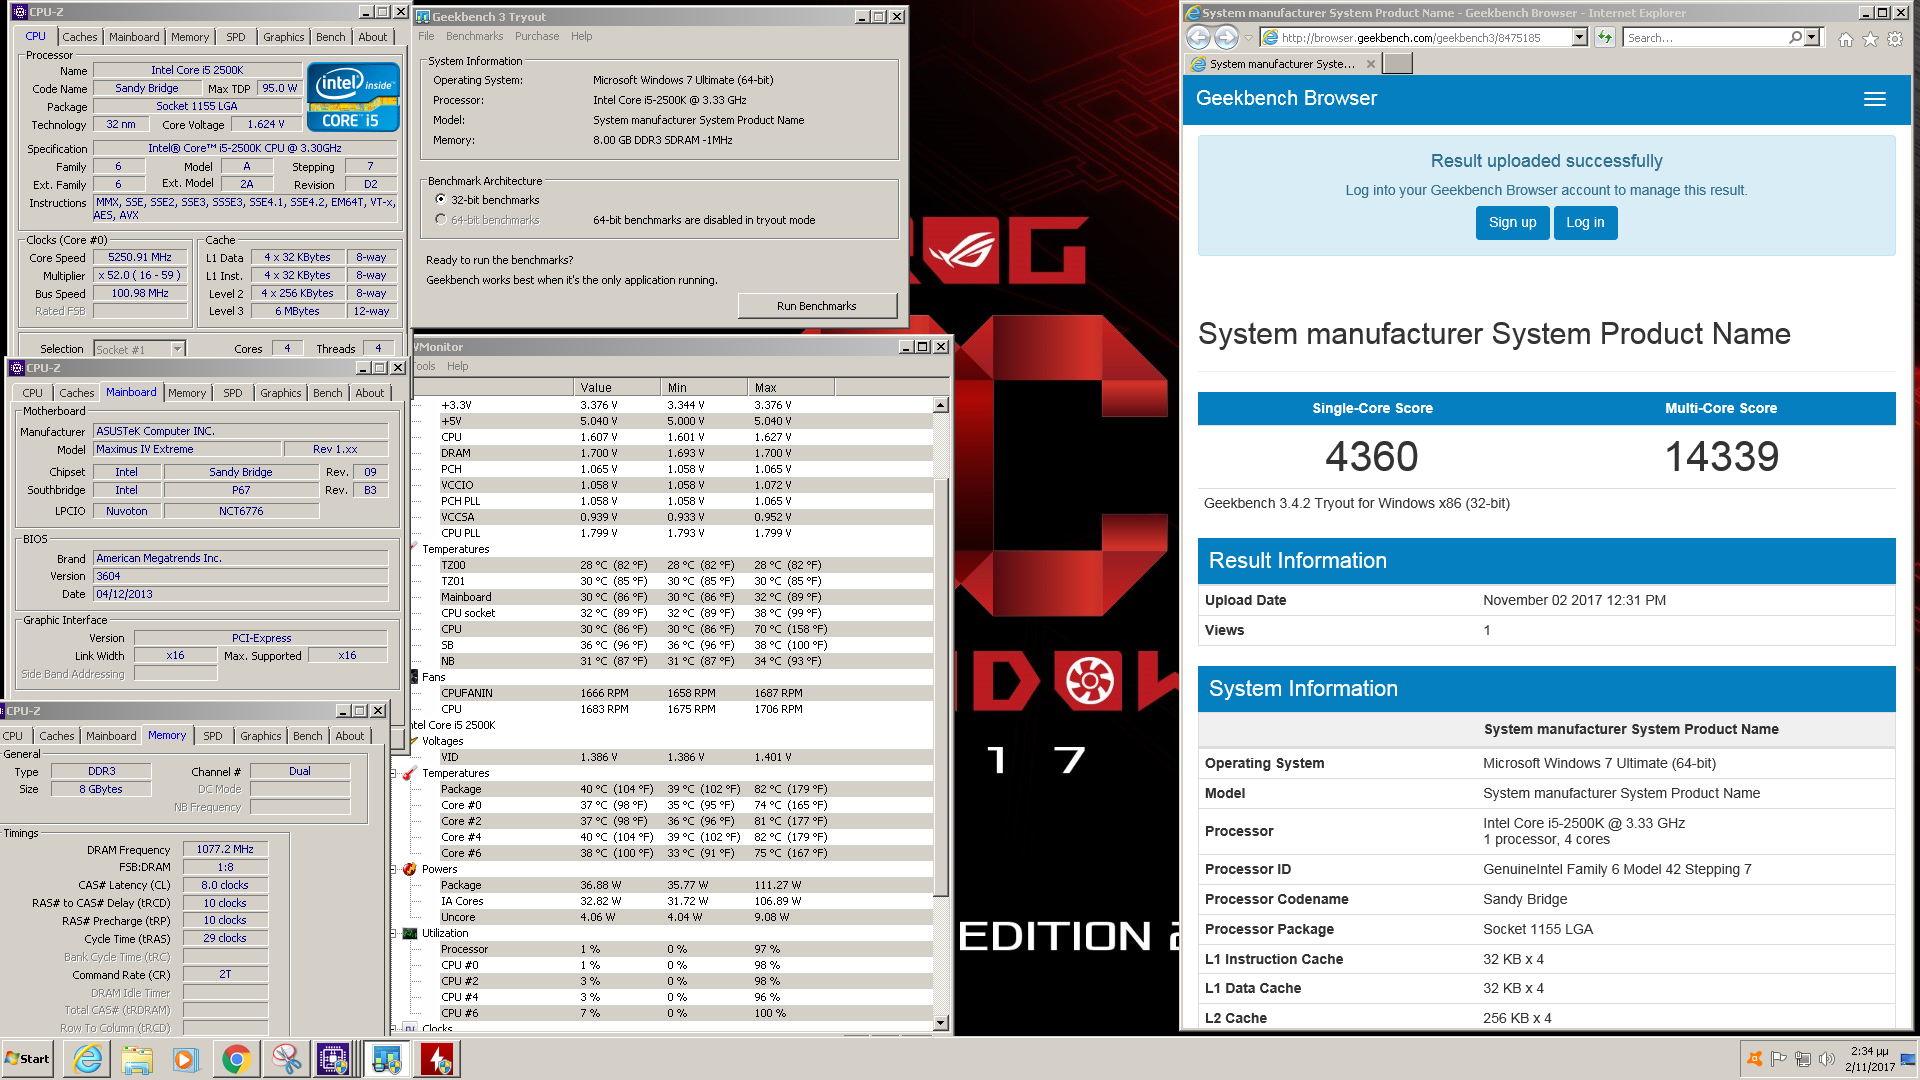The height and width of the screenshot is (1080, 1920).
Task: Click Action Center flag in tray
Action: (x=1778, y=1059)
